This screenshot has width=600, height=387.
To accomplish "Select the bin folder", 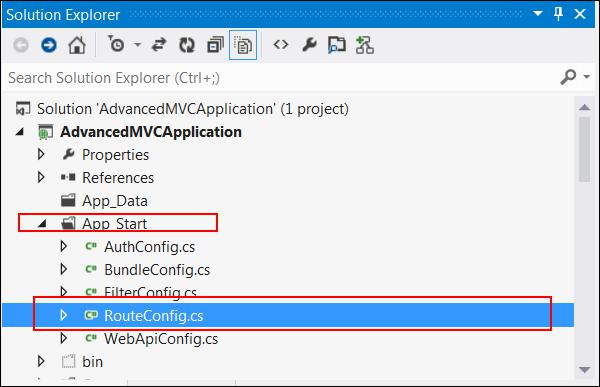I will pos(93,362).
